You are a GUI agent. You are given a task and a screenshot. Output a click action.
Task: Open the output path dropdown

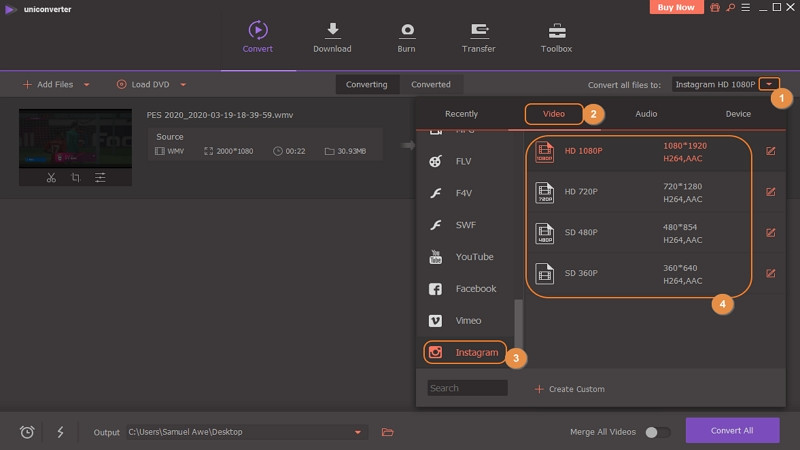(x=358, y=432)
